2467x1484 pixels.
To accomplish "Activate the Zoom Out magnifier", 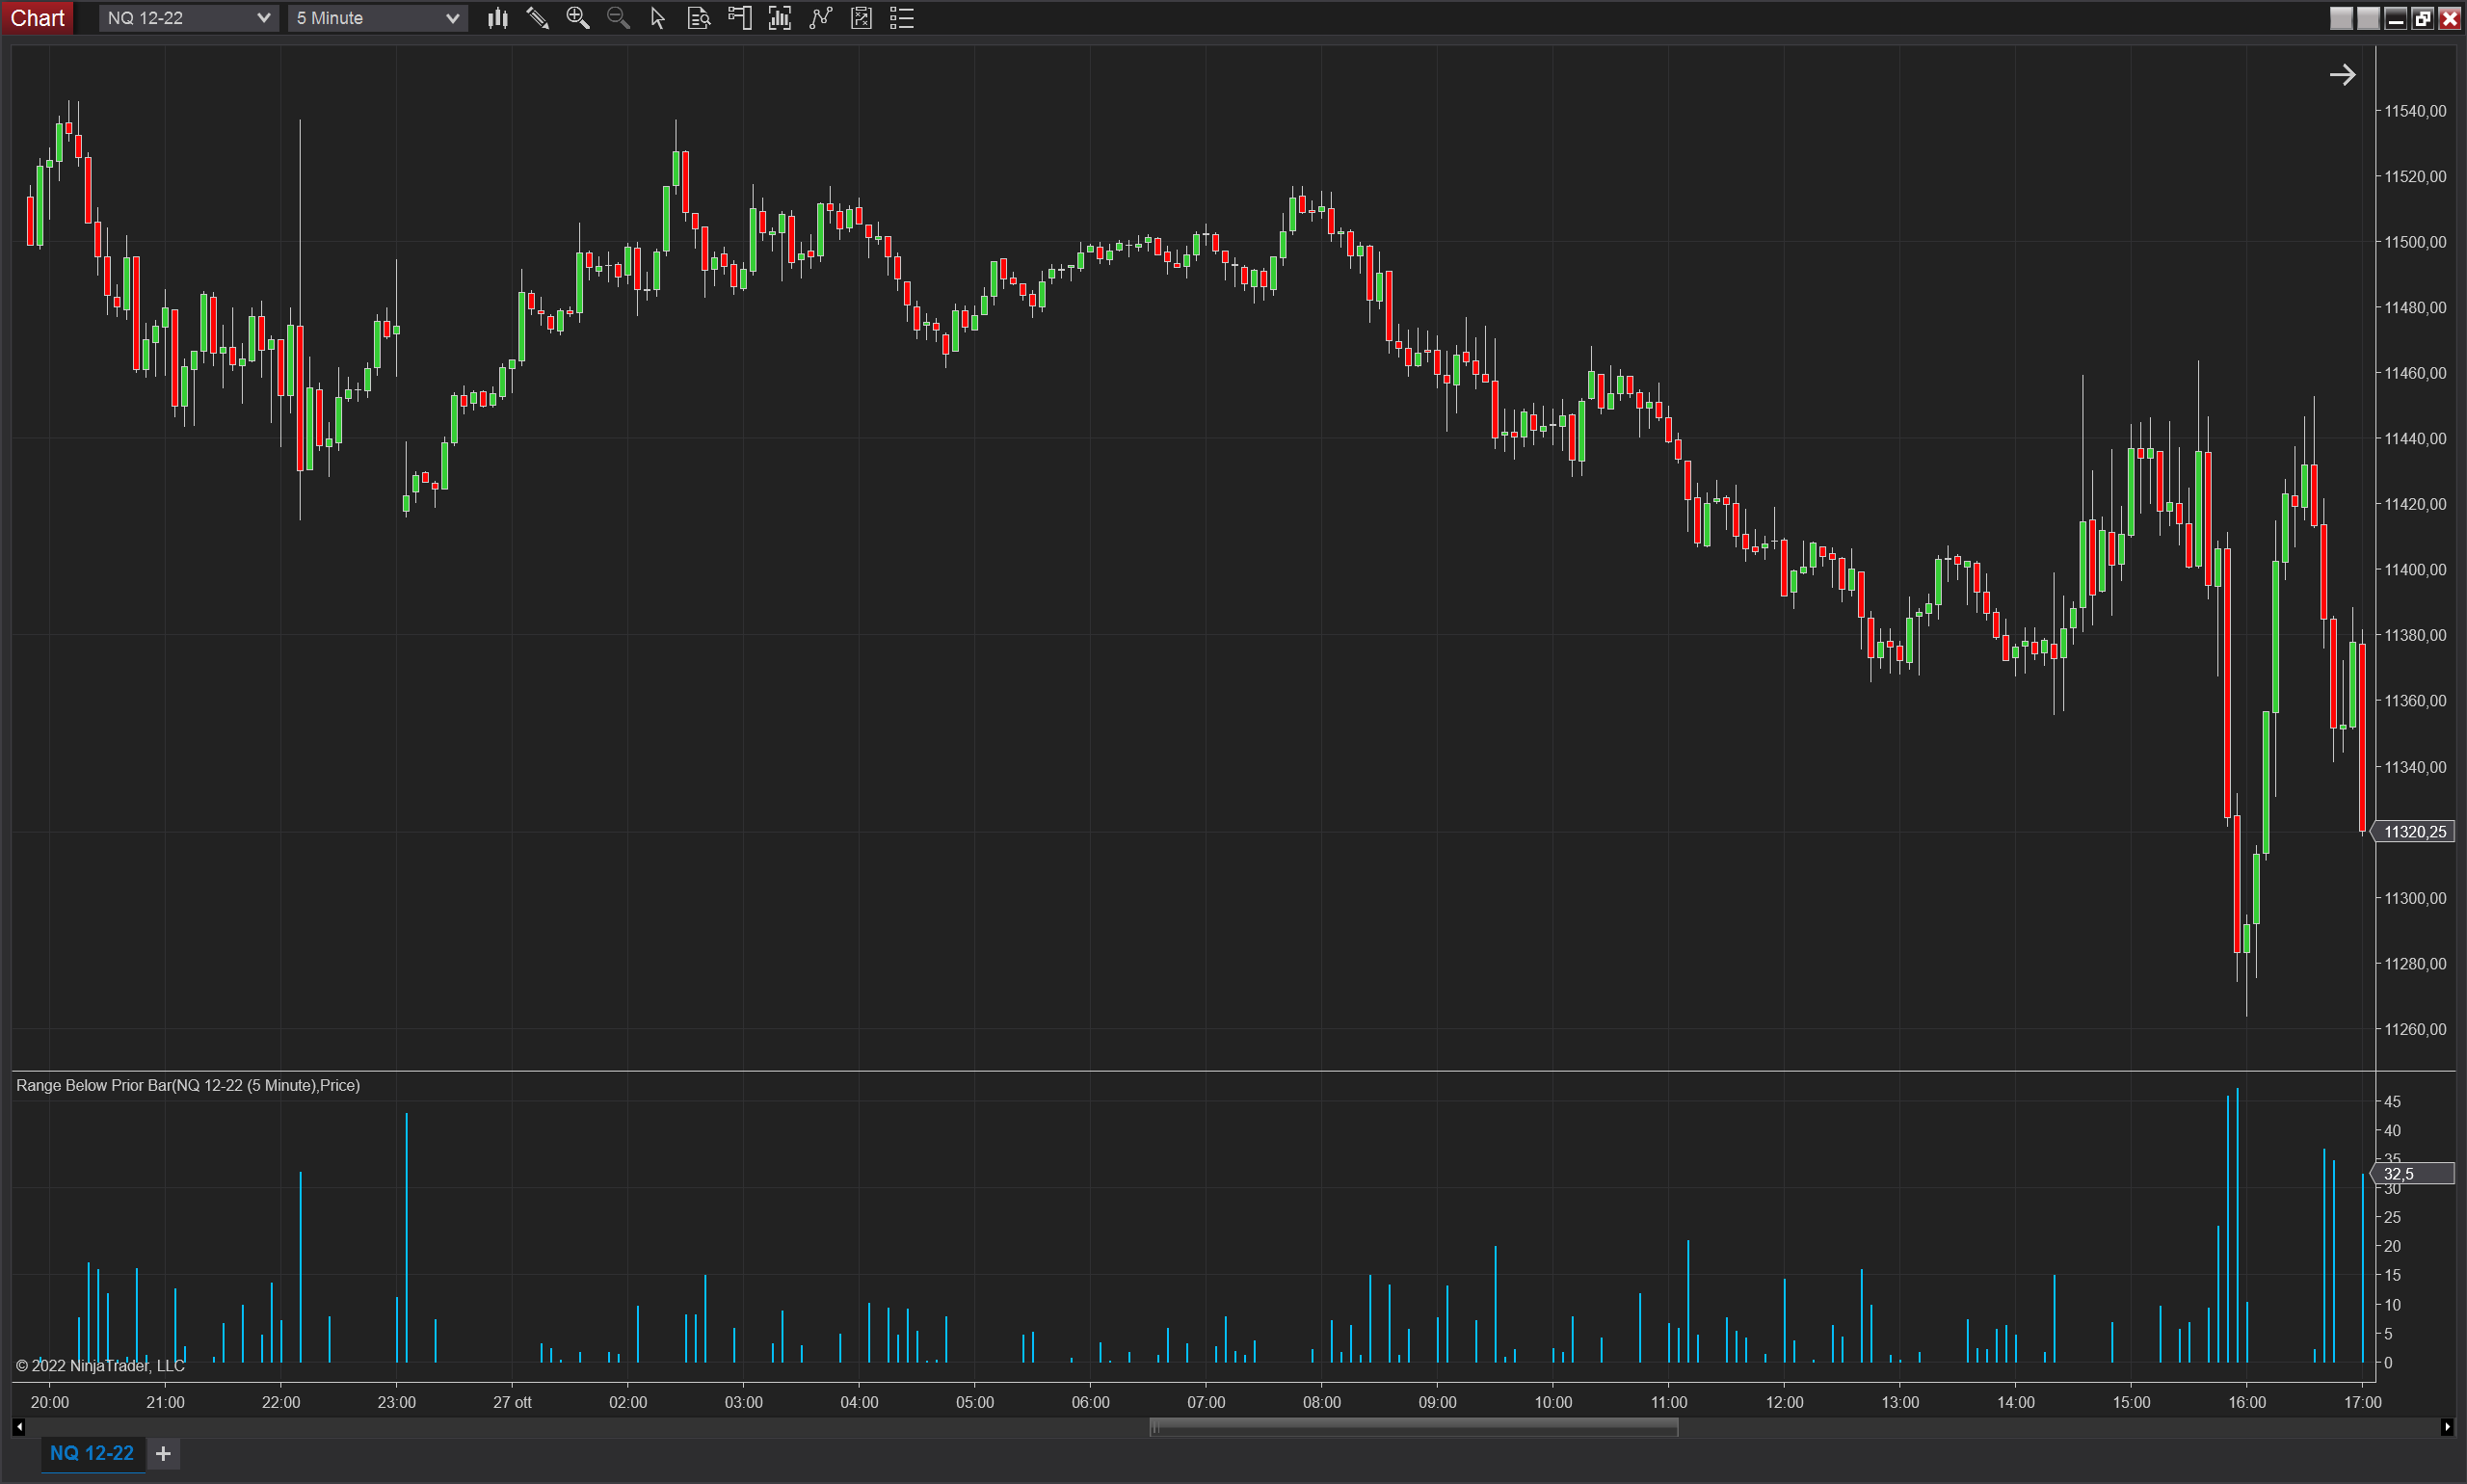I will (618, 18).
